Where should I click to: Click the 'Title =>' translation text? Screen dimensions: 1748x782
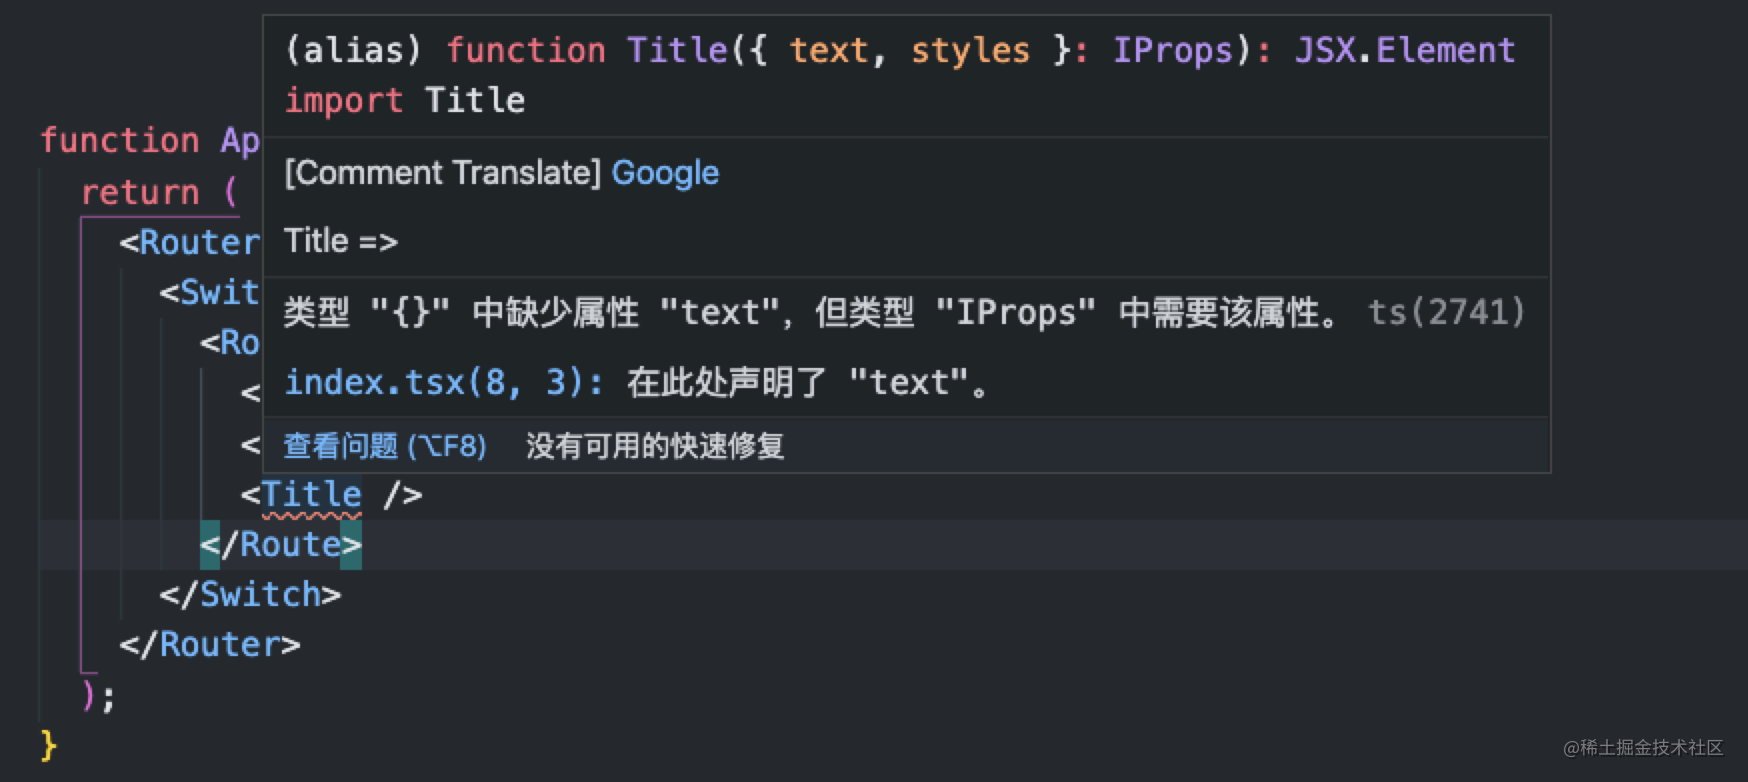(340, 241)
